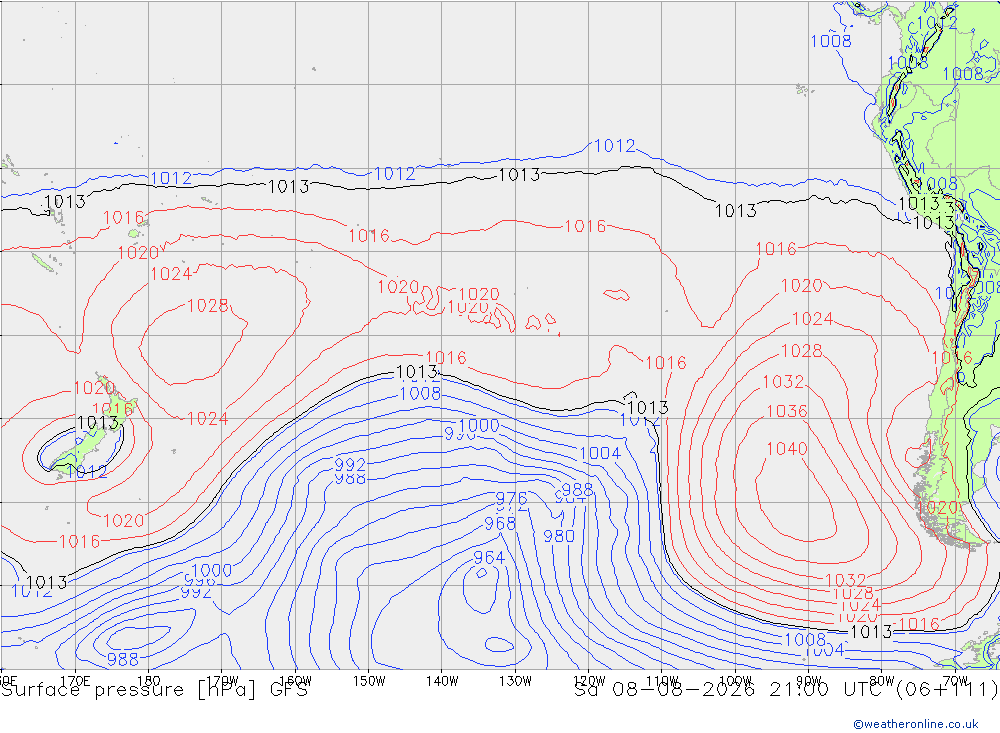Click the 964 low pressure label
Viewport: 1000px width, 733px height.
coord(489,558)
